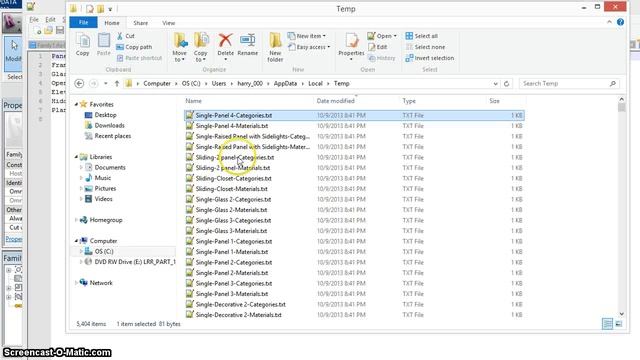Screen dimensions: 640x360
Task: Switch to the Home ribbon tab
Action: coord(112,23)
